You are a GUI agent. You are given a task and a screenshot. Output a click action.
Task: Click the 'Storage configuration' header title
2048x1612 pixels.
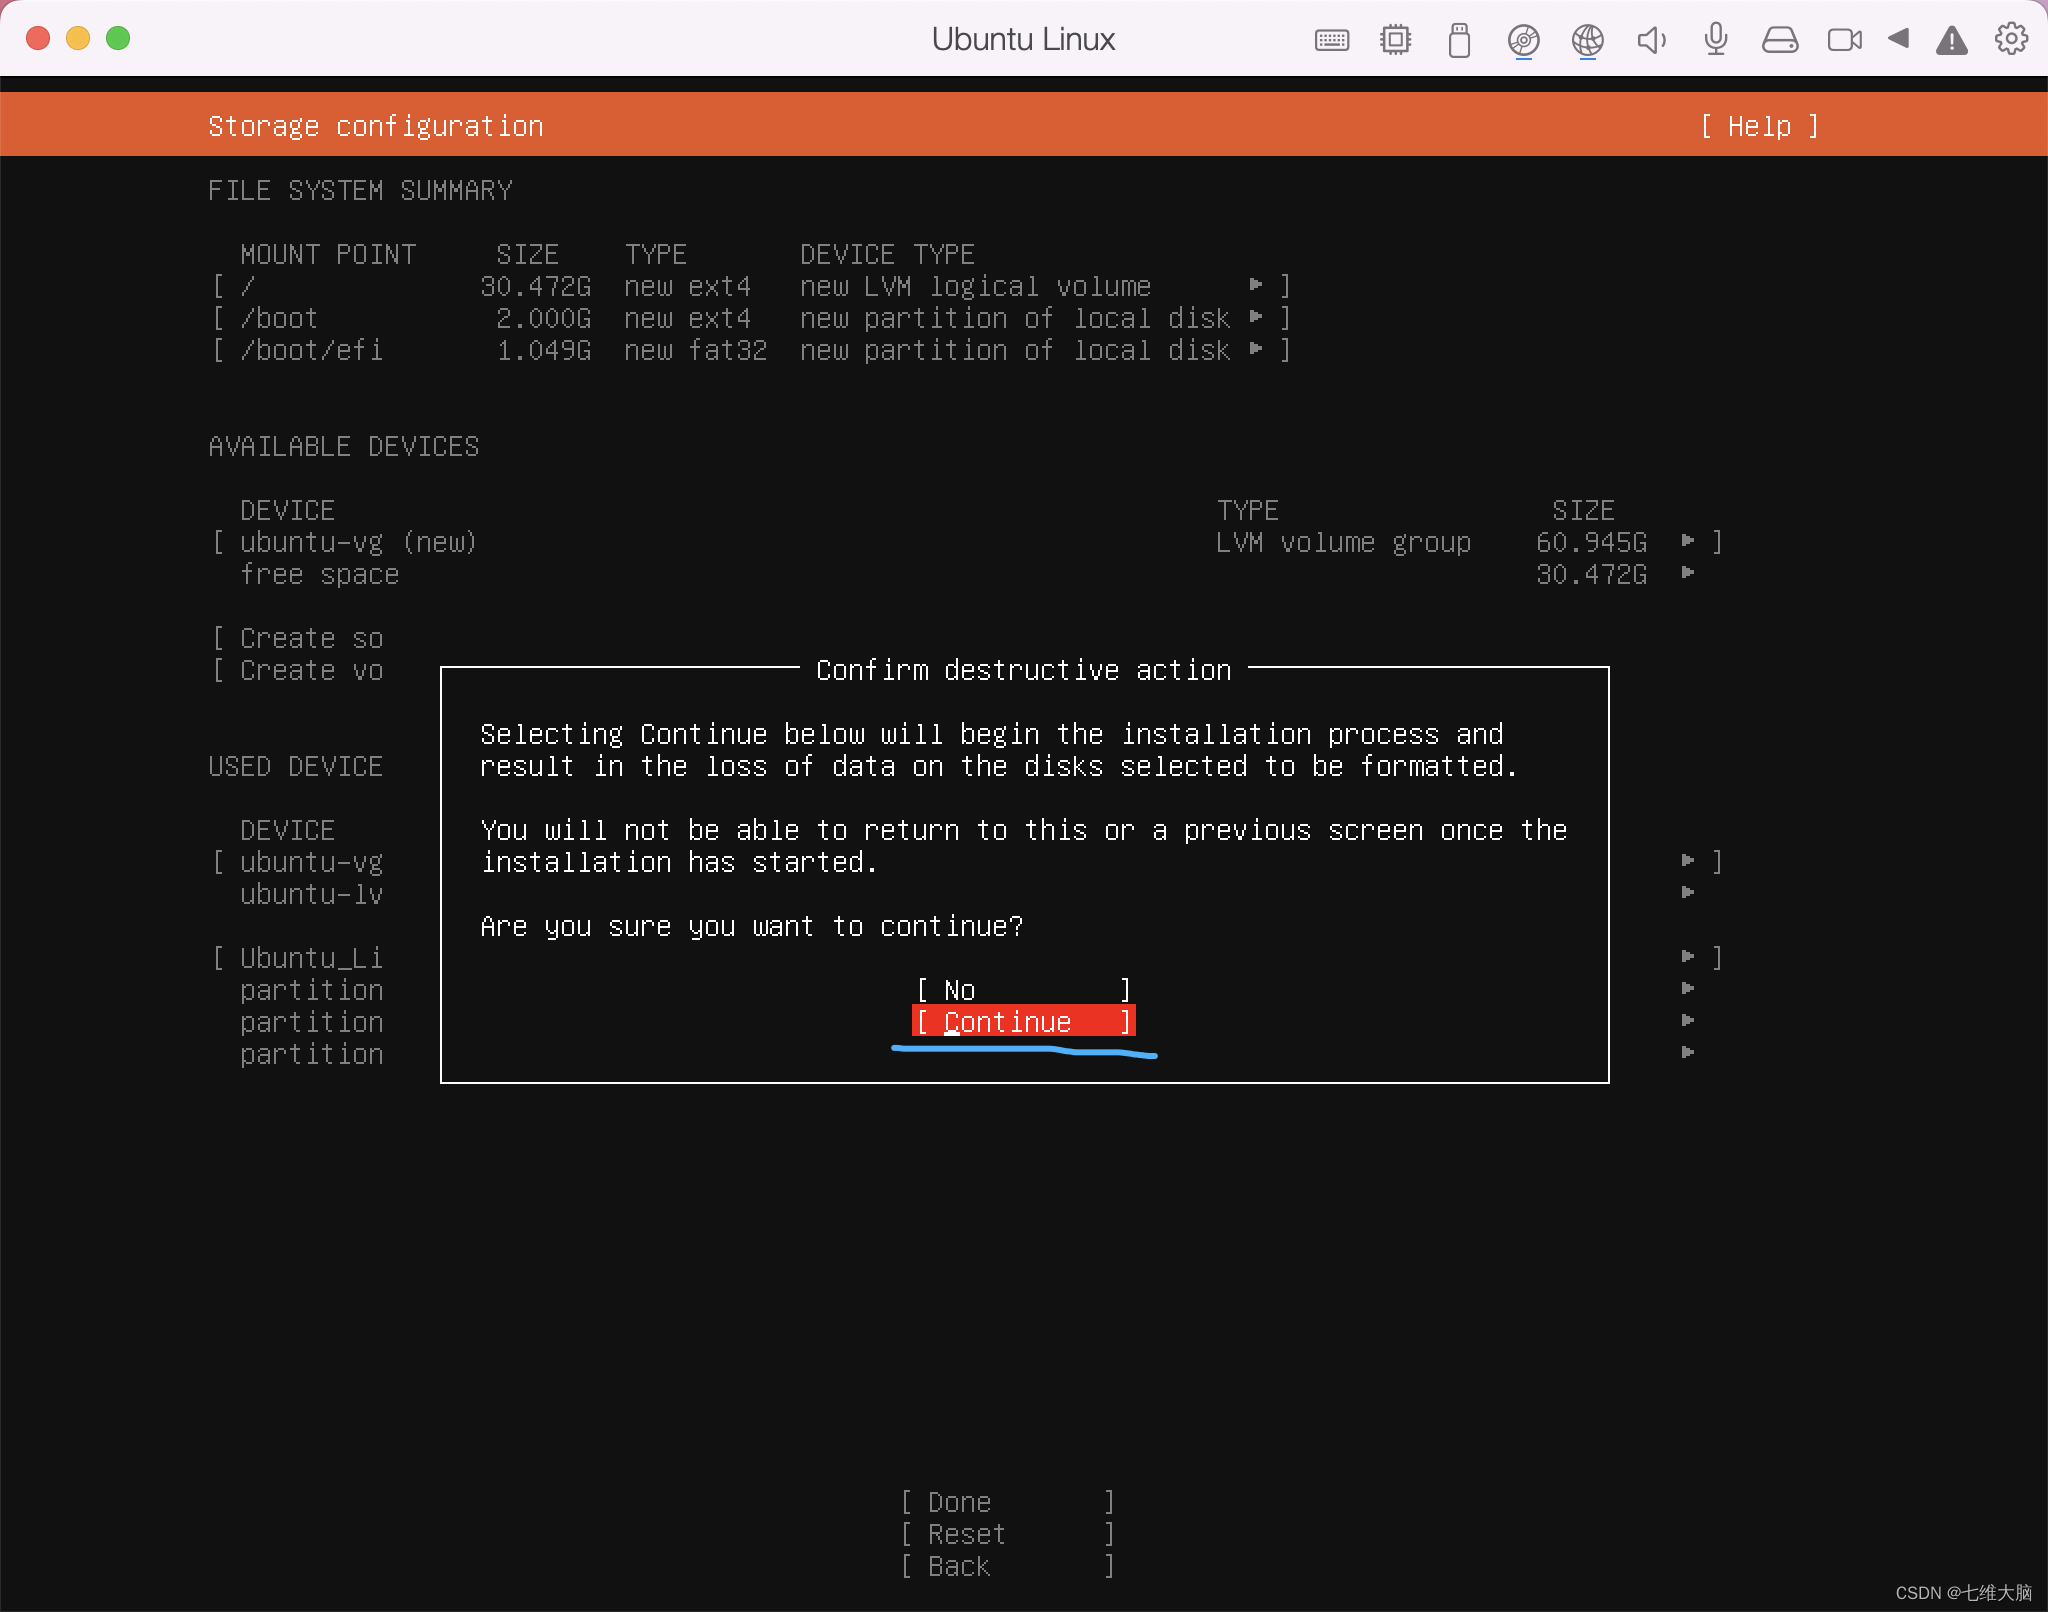coord(375,126)
